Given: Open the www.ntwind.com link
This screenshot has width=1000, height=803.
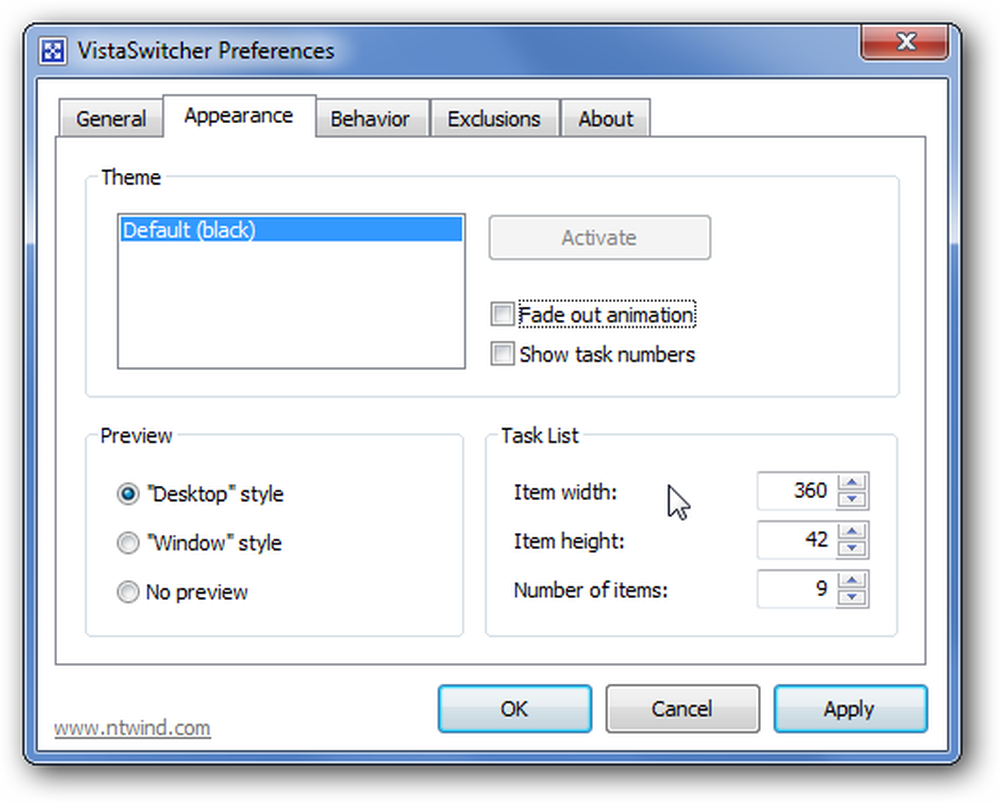Looking at the screenshot, I should pyautogui.click(x=132, y=728).
